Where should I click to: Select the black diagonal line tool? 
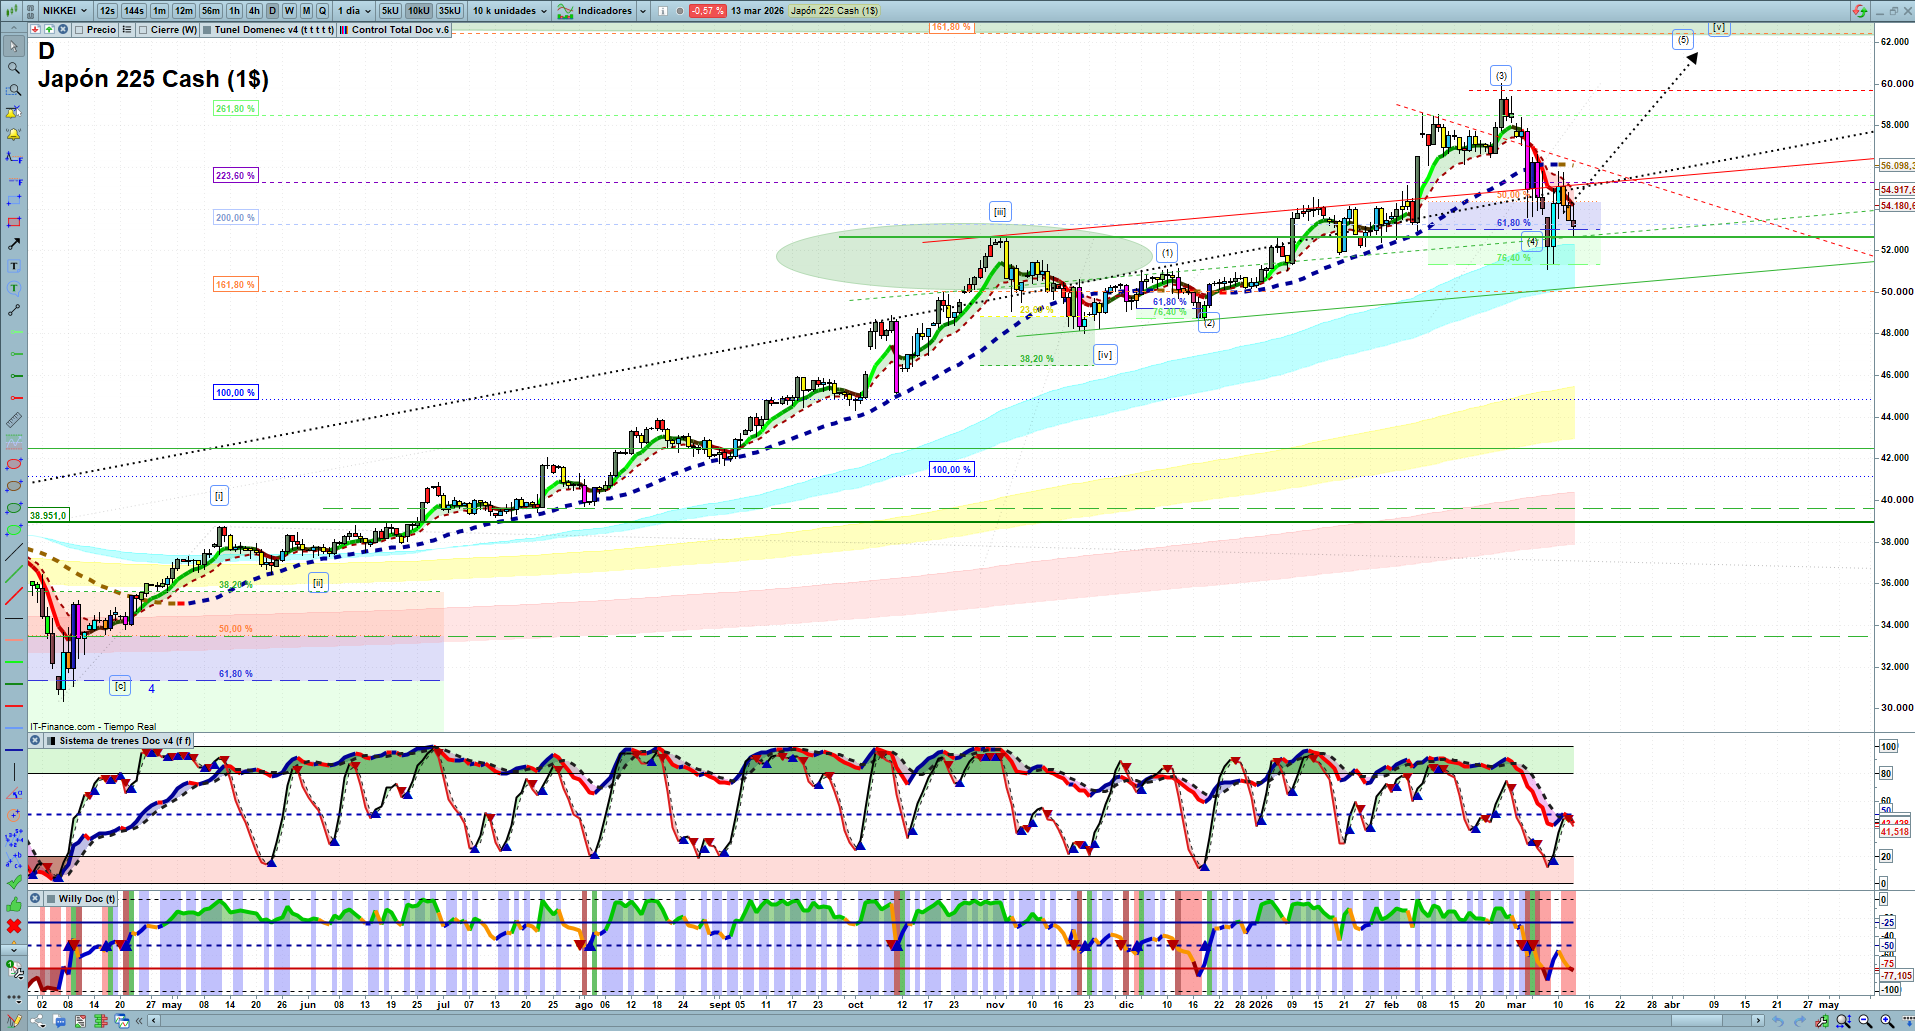(x=14, y=552)
